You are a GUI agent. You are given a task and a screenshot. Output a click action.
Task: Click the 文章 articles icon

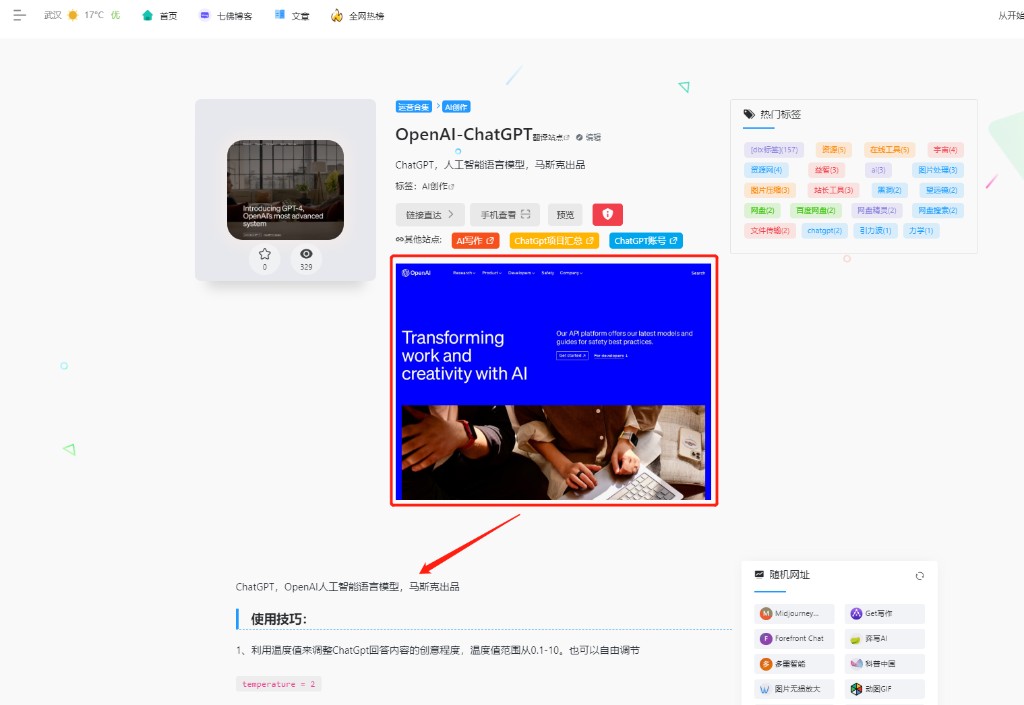(x=280, y=14)
